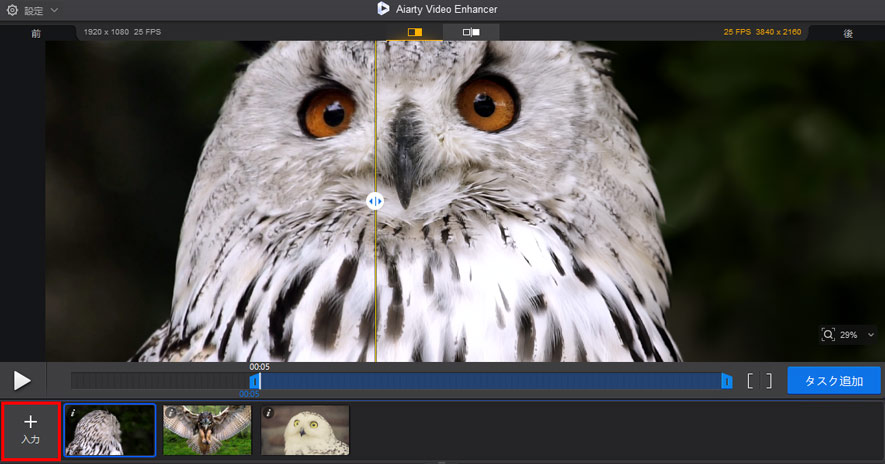The width and height of the screenshot is (885, 464).
Task: Show info for the snowy owl clip
Action: (x=269, y=413)
